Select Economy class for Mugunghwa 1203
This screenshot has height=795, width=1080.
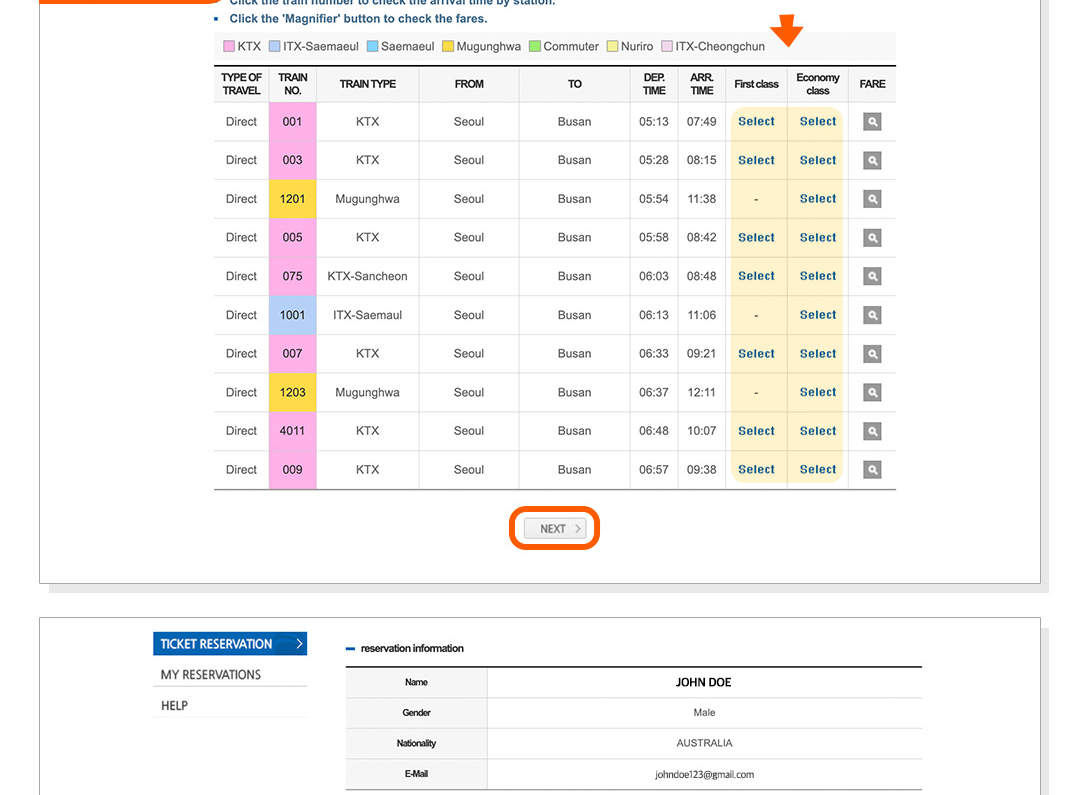tap(817, 392)
